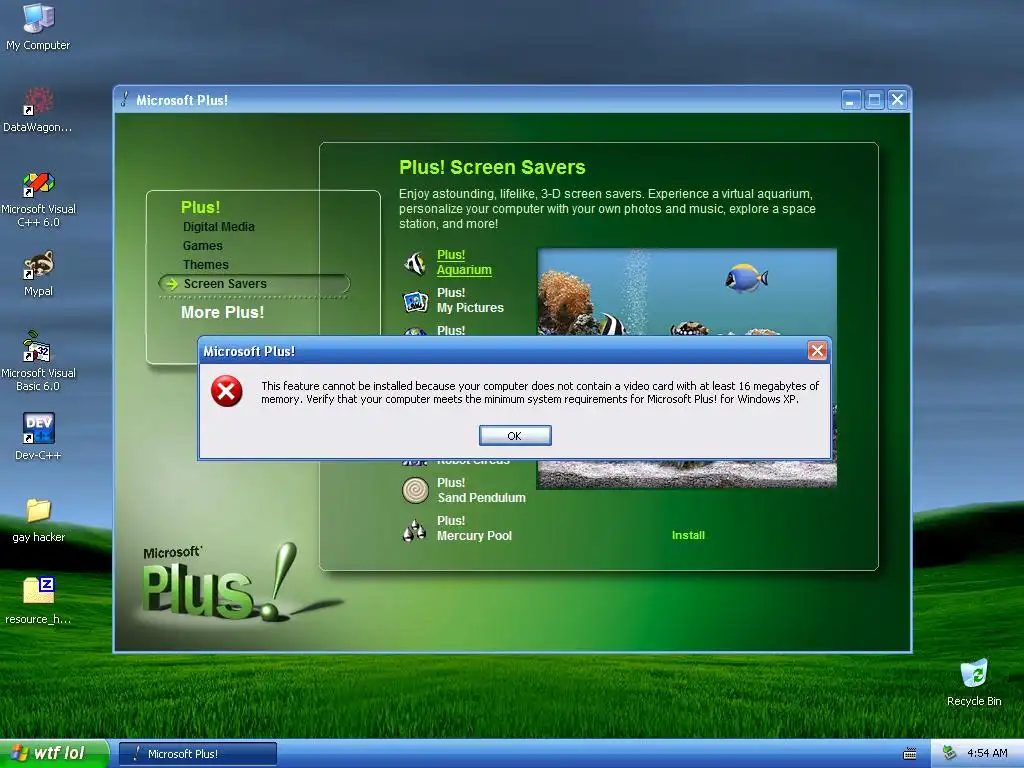Open My Computer desktop icon
This screenshot has height=768, width=1024.
click(38, 26)
